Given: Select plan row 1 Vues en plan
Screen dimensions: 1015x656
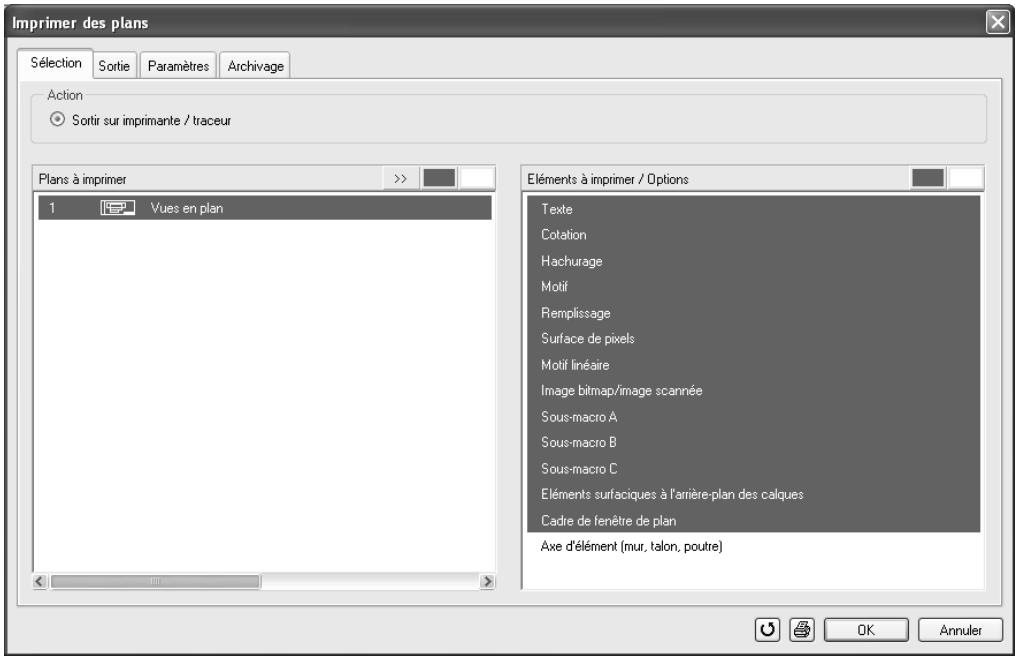Looking at the screenshot, I should 265,208.
